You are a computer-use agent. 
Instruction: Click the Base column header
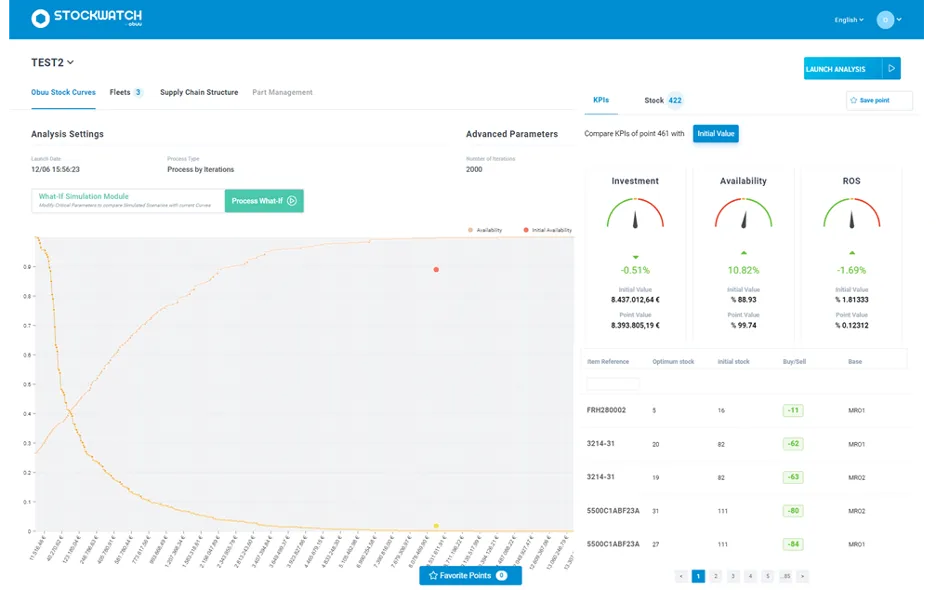click(x=855, y=362)
